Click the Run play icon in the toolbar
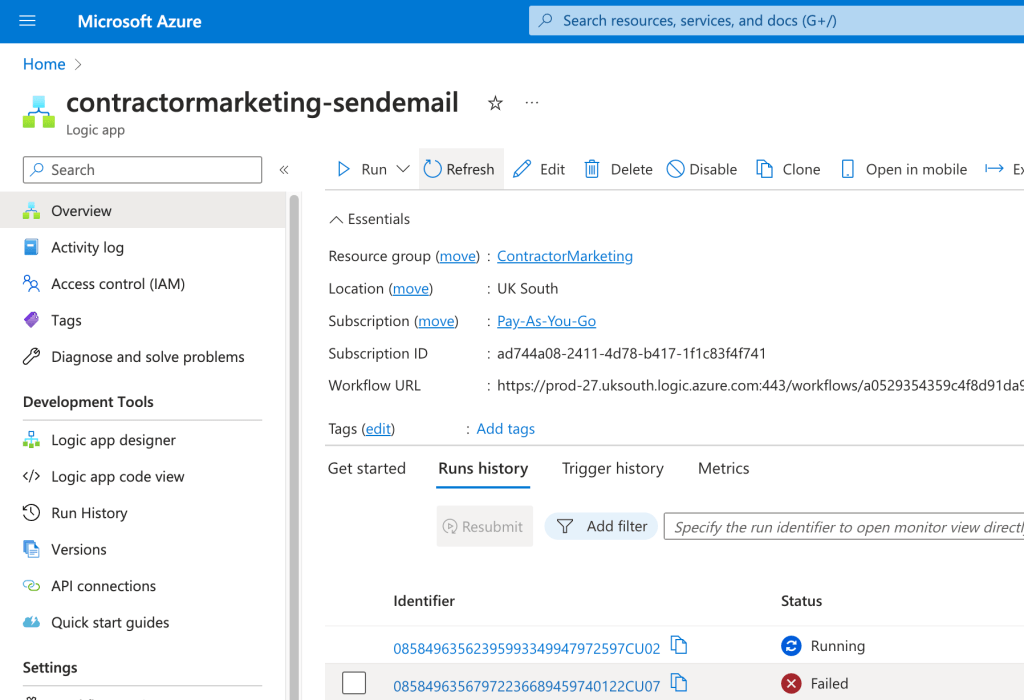 pyautogui.click(x=344, y=169)
